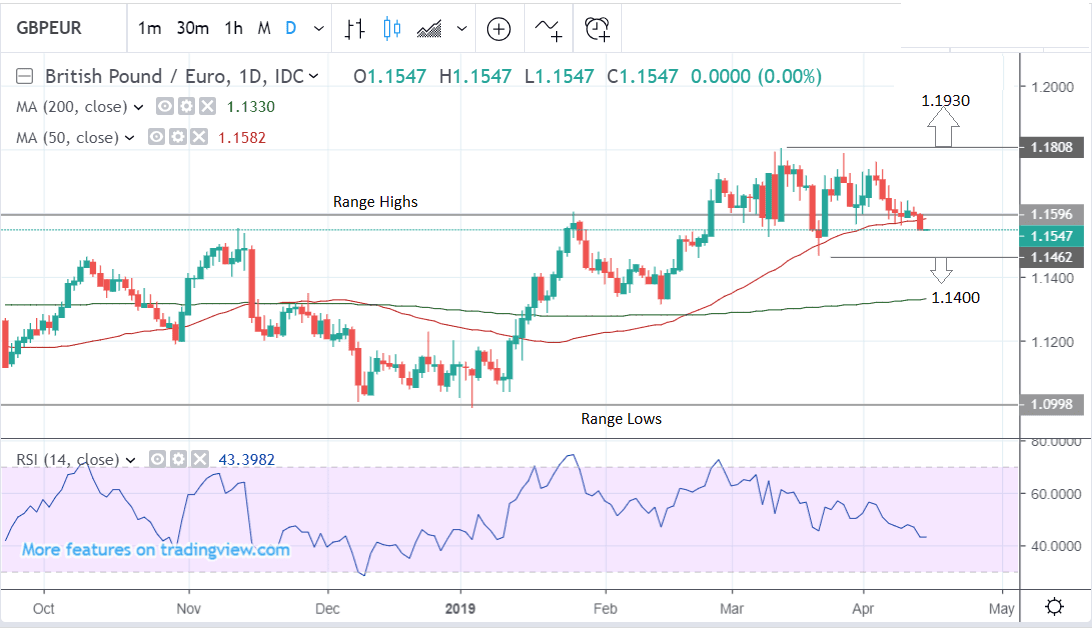Select the 1m timeframe
Screen dimensions: 1092x630
coord(149,29)
